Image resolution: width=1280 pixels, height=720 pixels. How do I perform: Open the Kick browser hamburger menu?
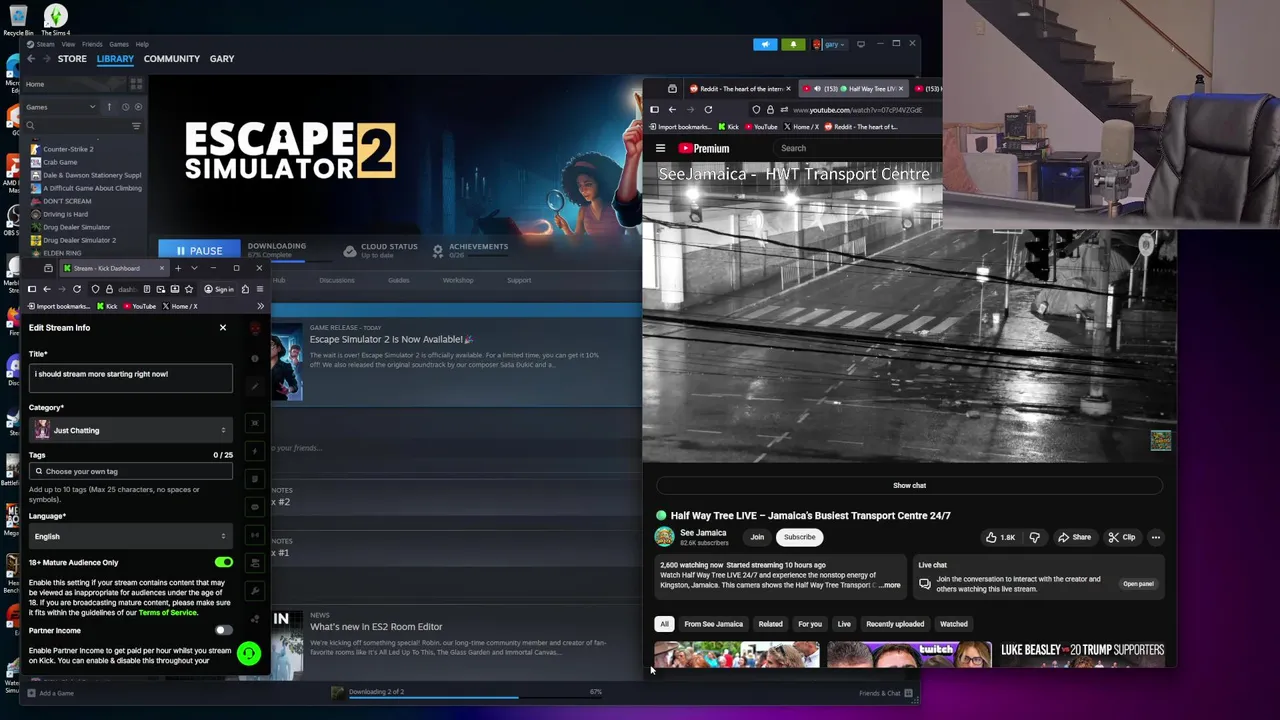tap(260, 289)
